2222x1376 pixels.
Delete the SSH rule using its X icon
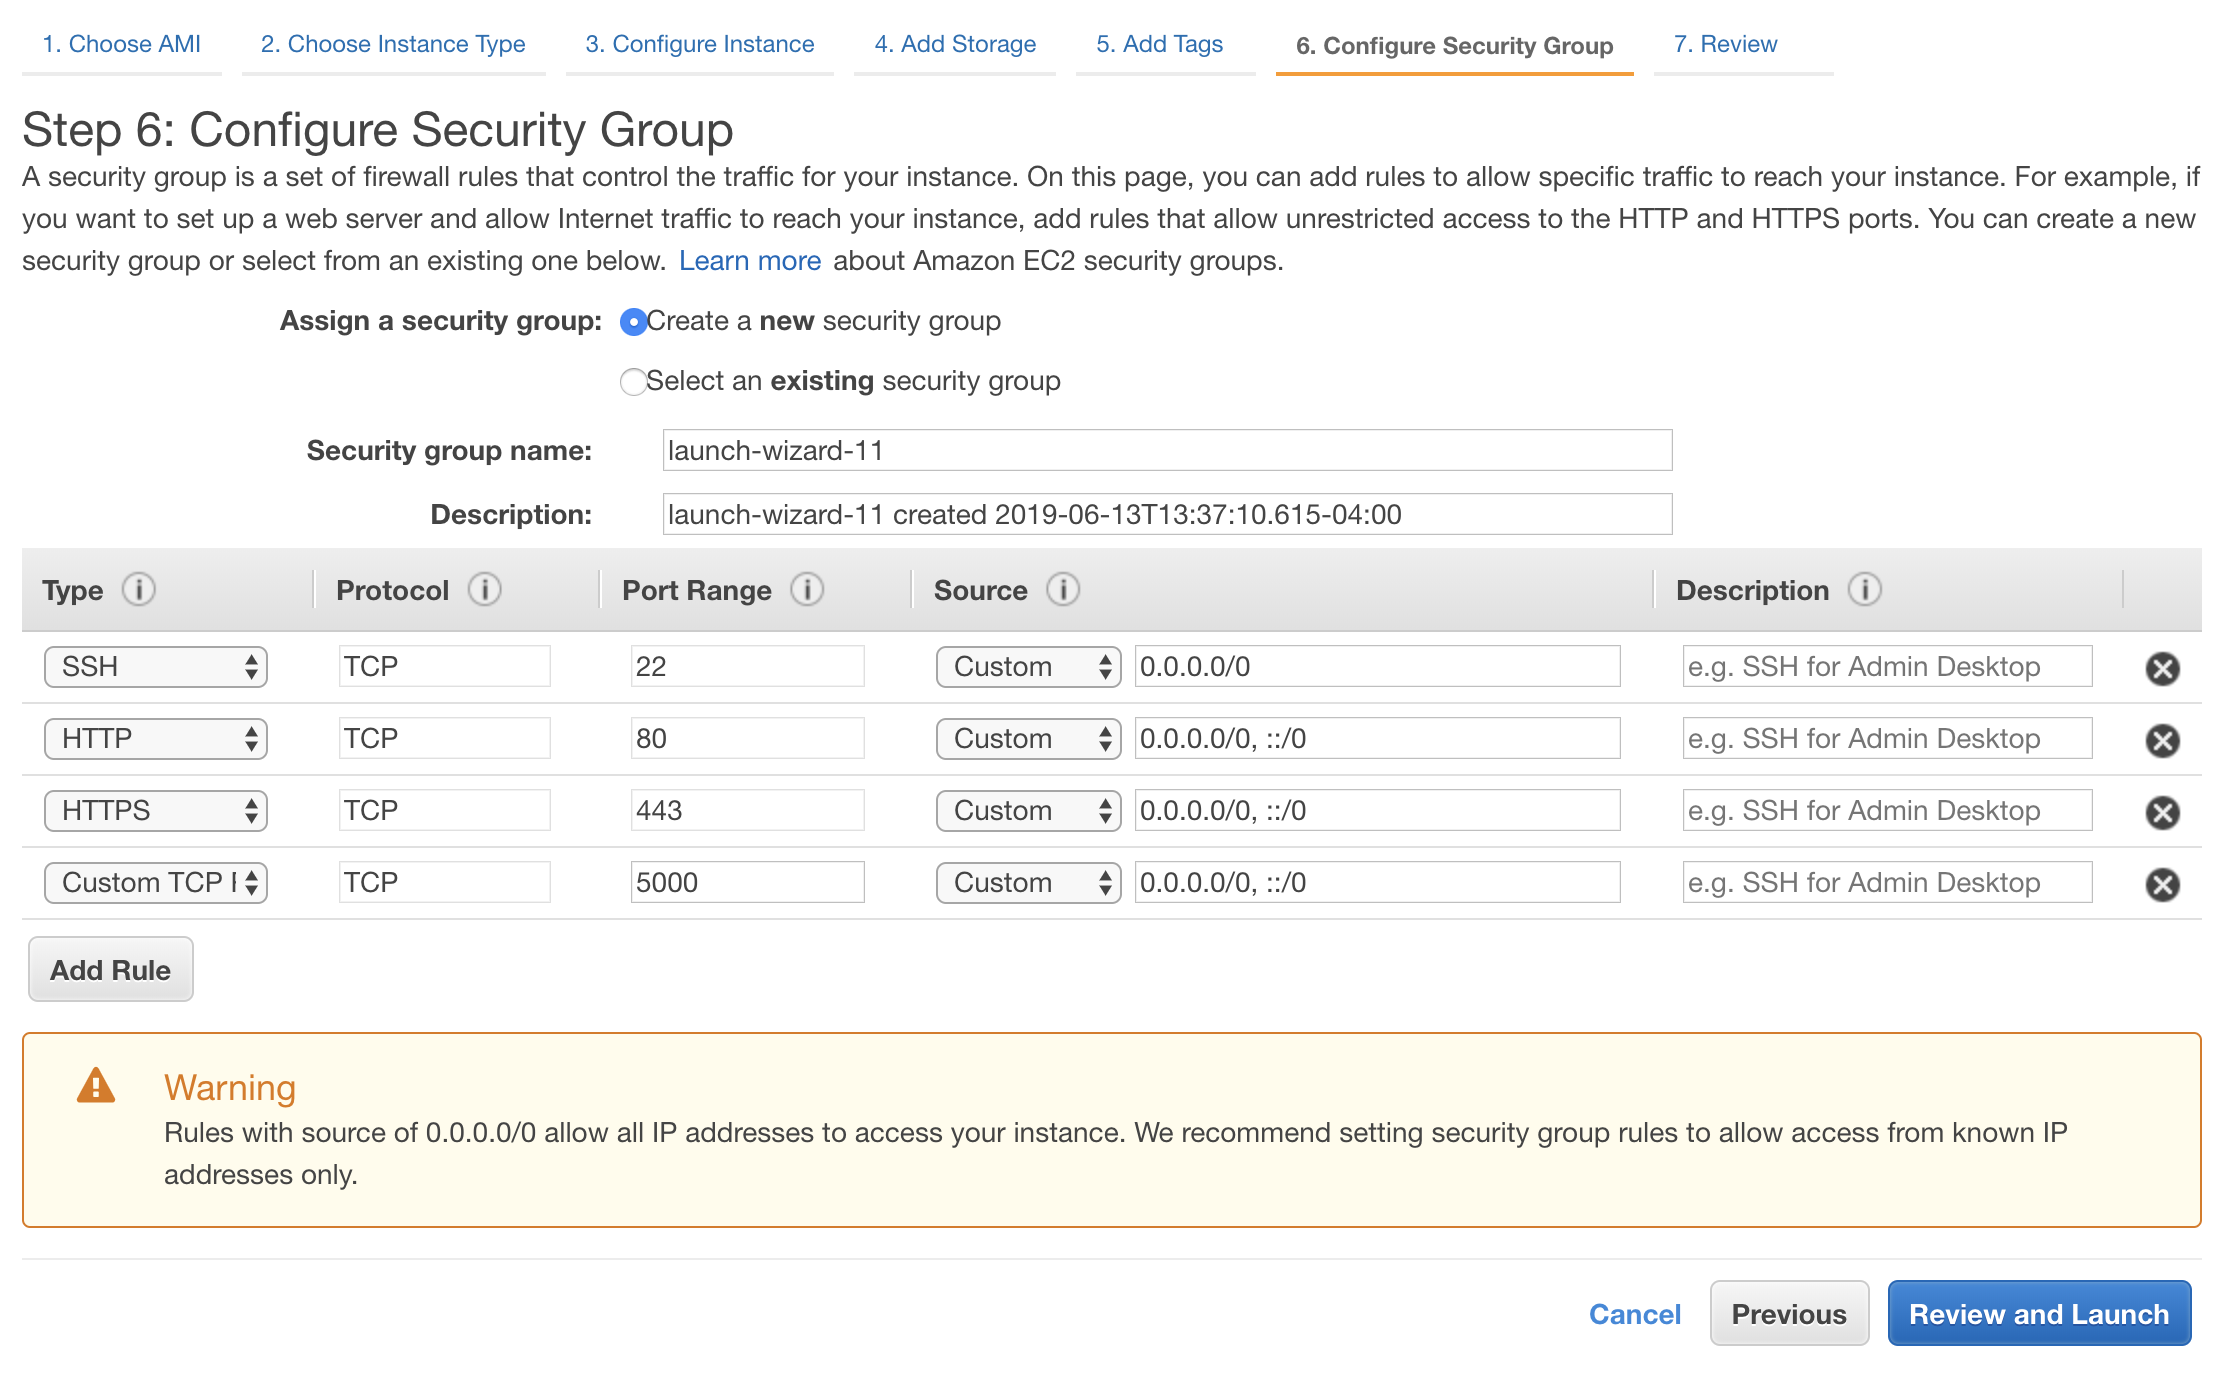pyautogui.click(x=2163, y=668)
